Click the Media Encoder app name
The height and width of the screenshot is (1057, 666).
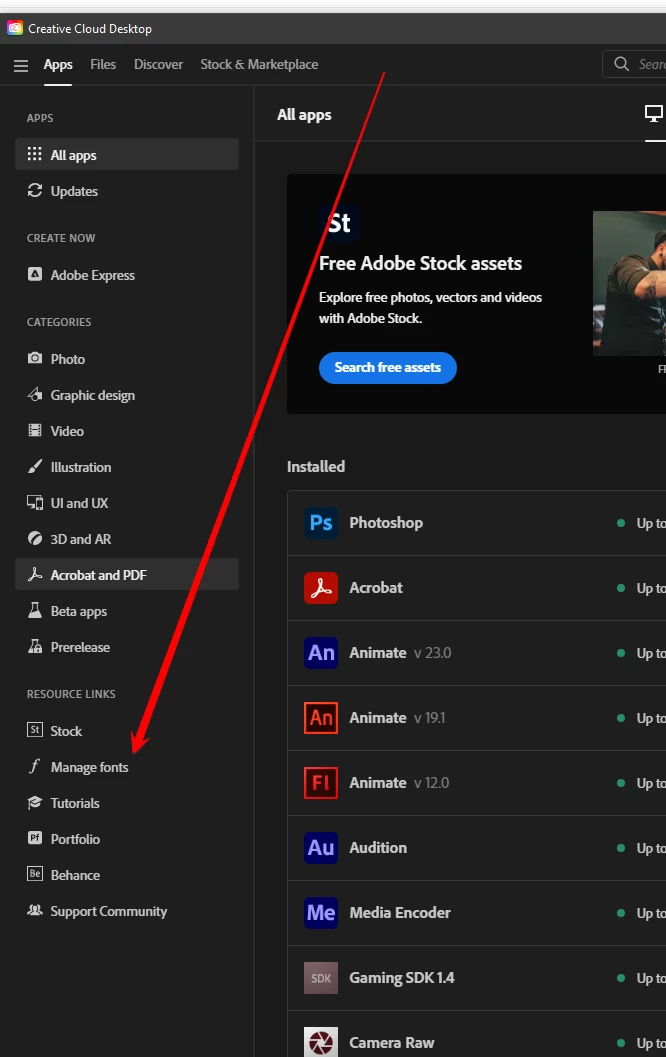400,913
